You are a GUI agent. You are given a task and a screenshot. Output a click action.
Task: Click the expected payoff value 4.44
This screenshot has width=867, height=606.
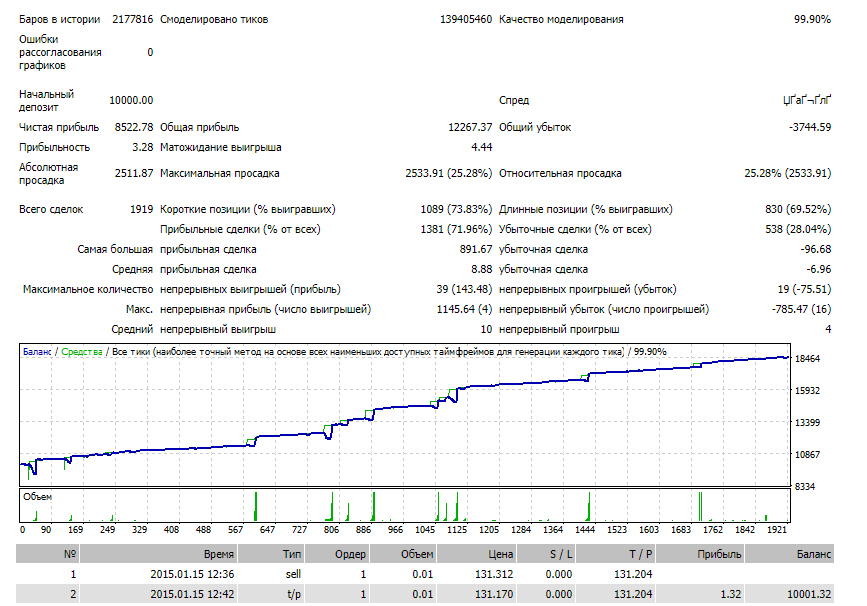click(x=482, y=148)
